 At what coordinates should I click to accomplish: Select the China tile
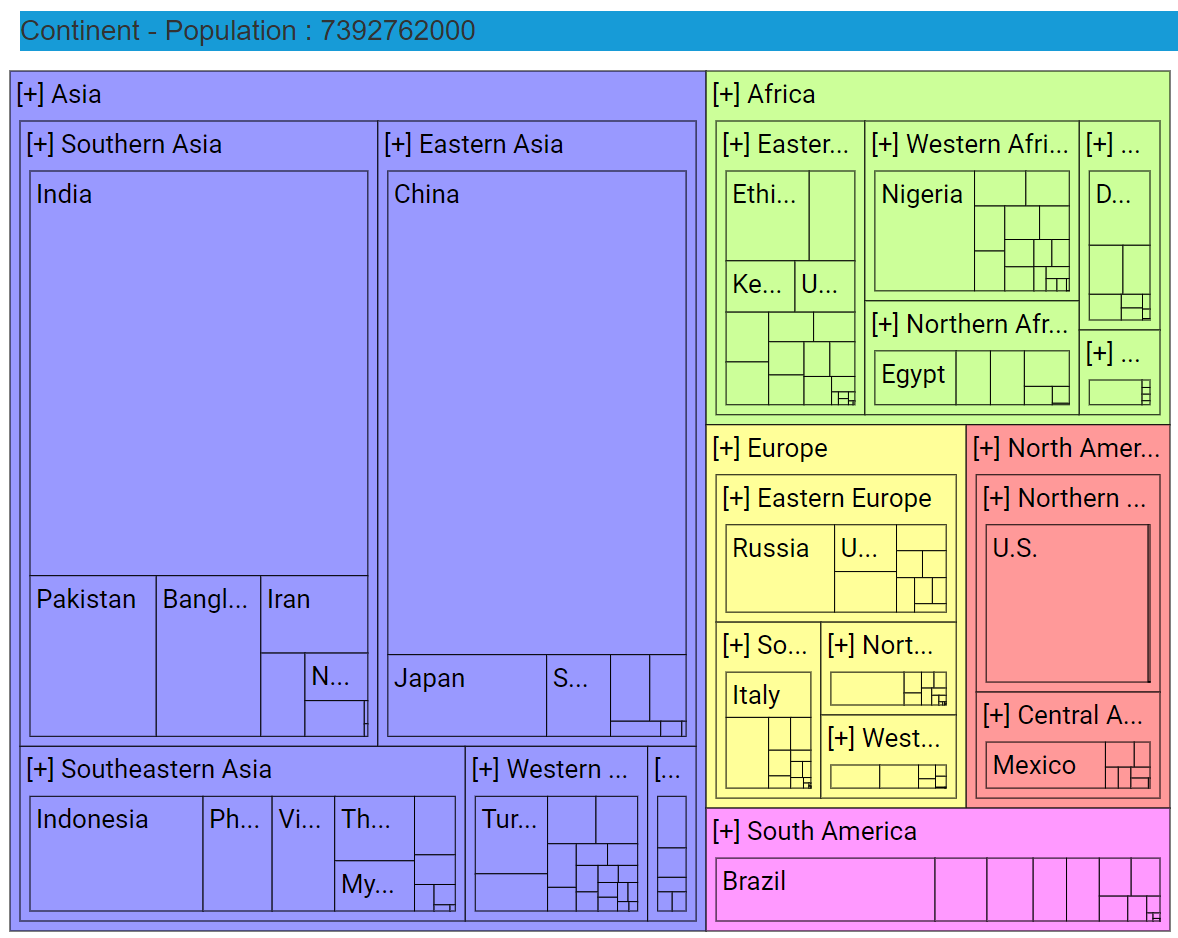point(536,412)
